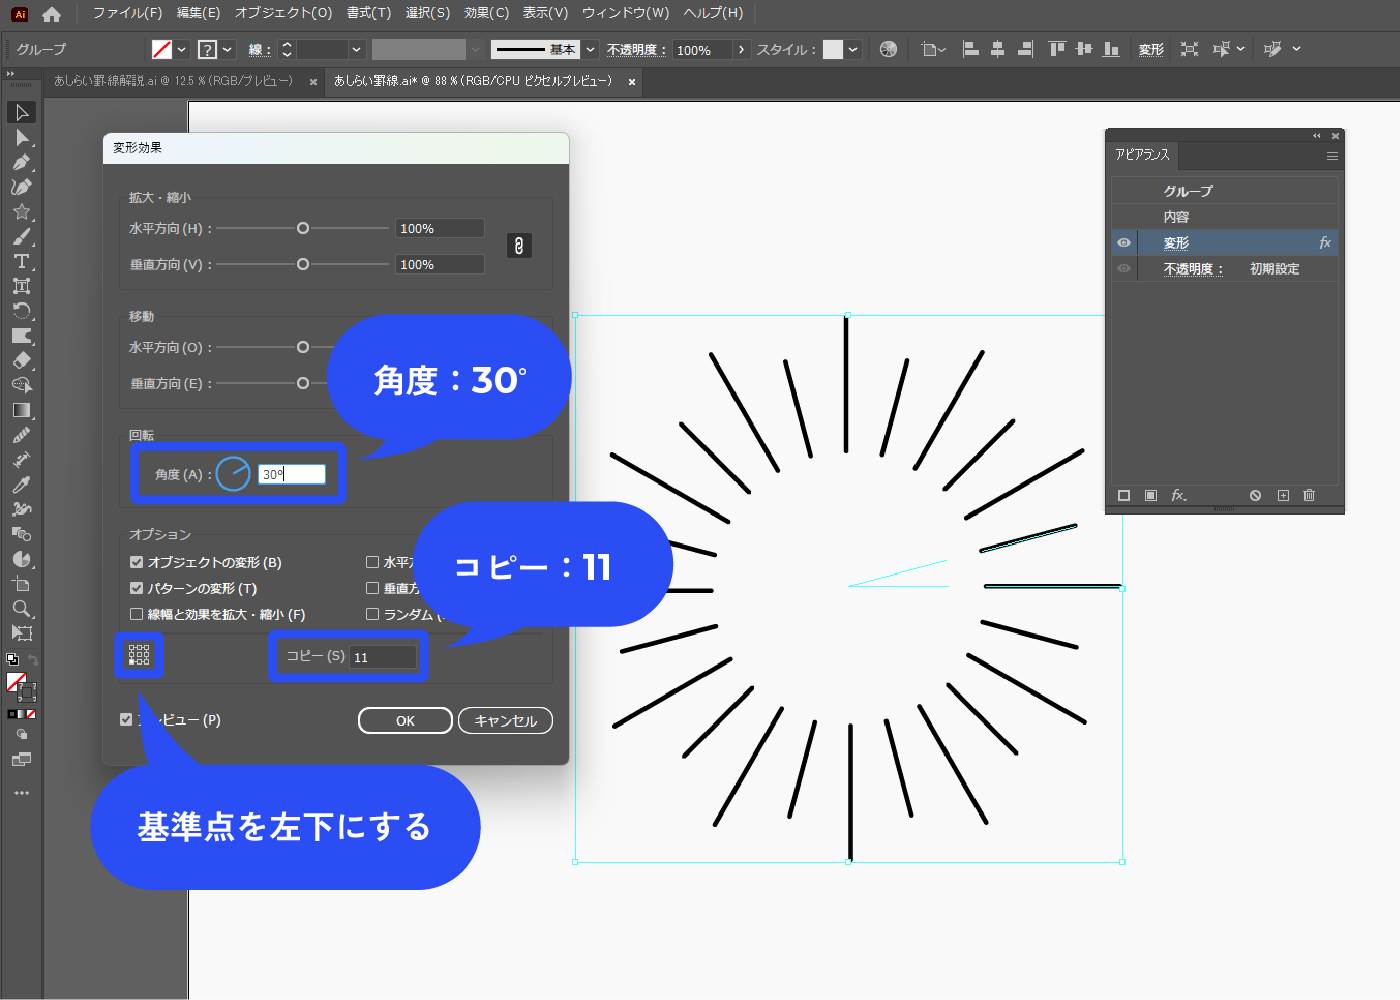Delete selected item in Appearance panel
The height and width of the screenshot is (1000, 1400).
coord(1309,496)
